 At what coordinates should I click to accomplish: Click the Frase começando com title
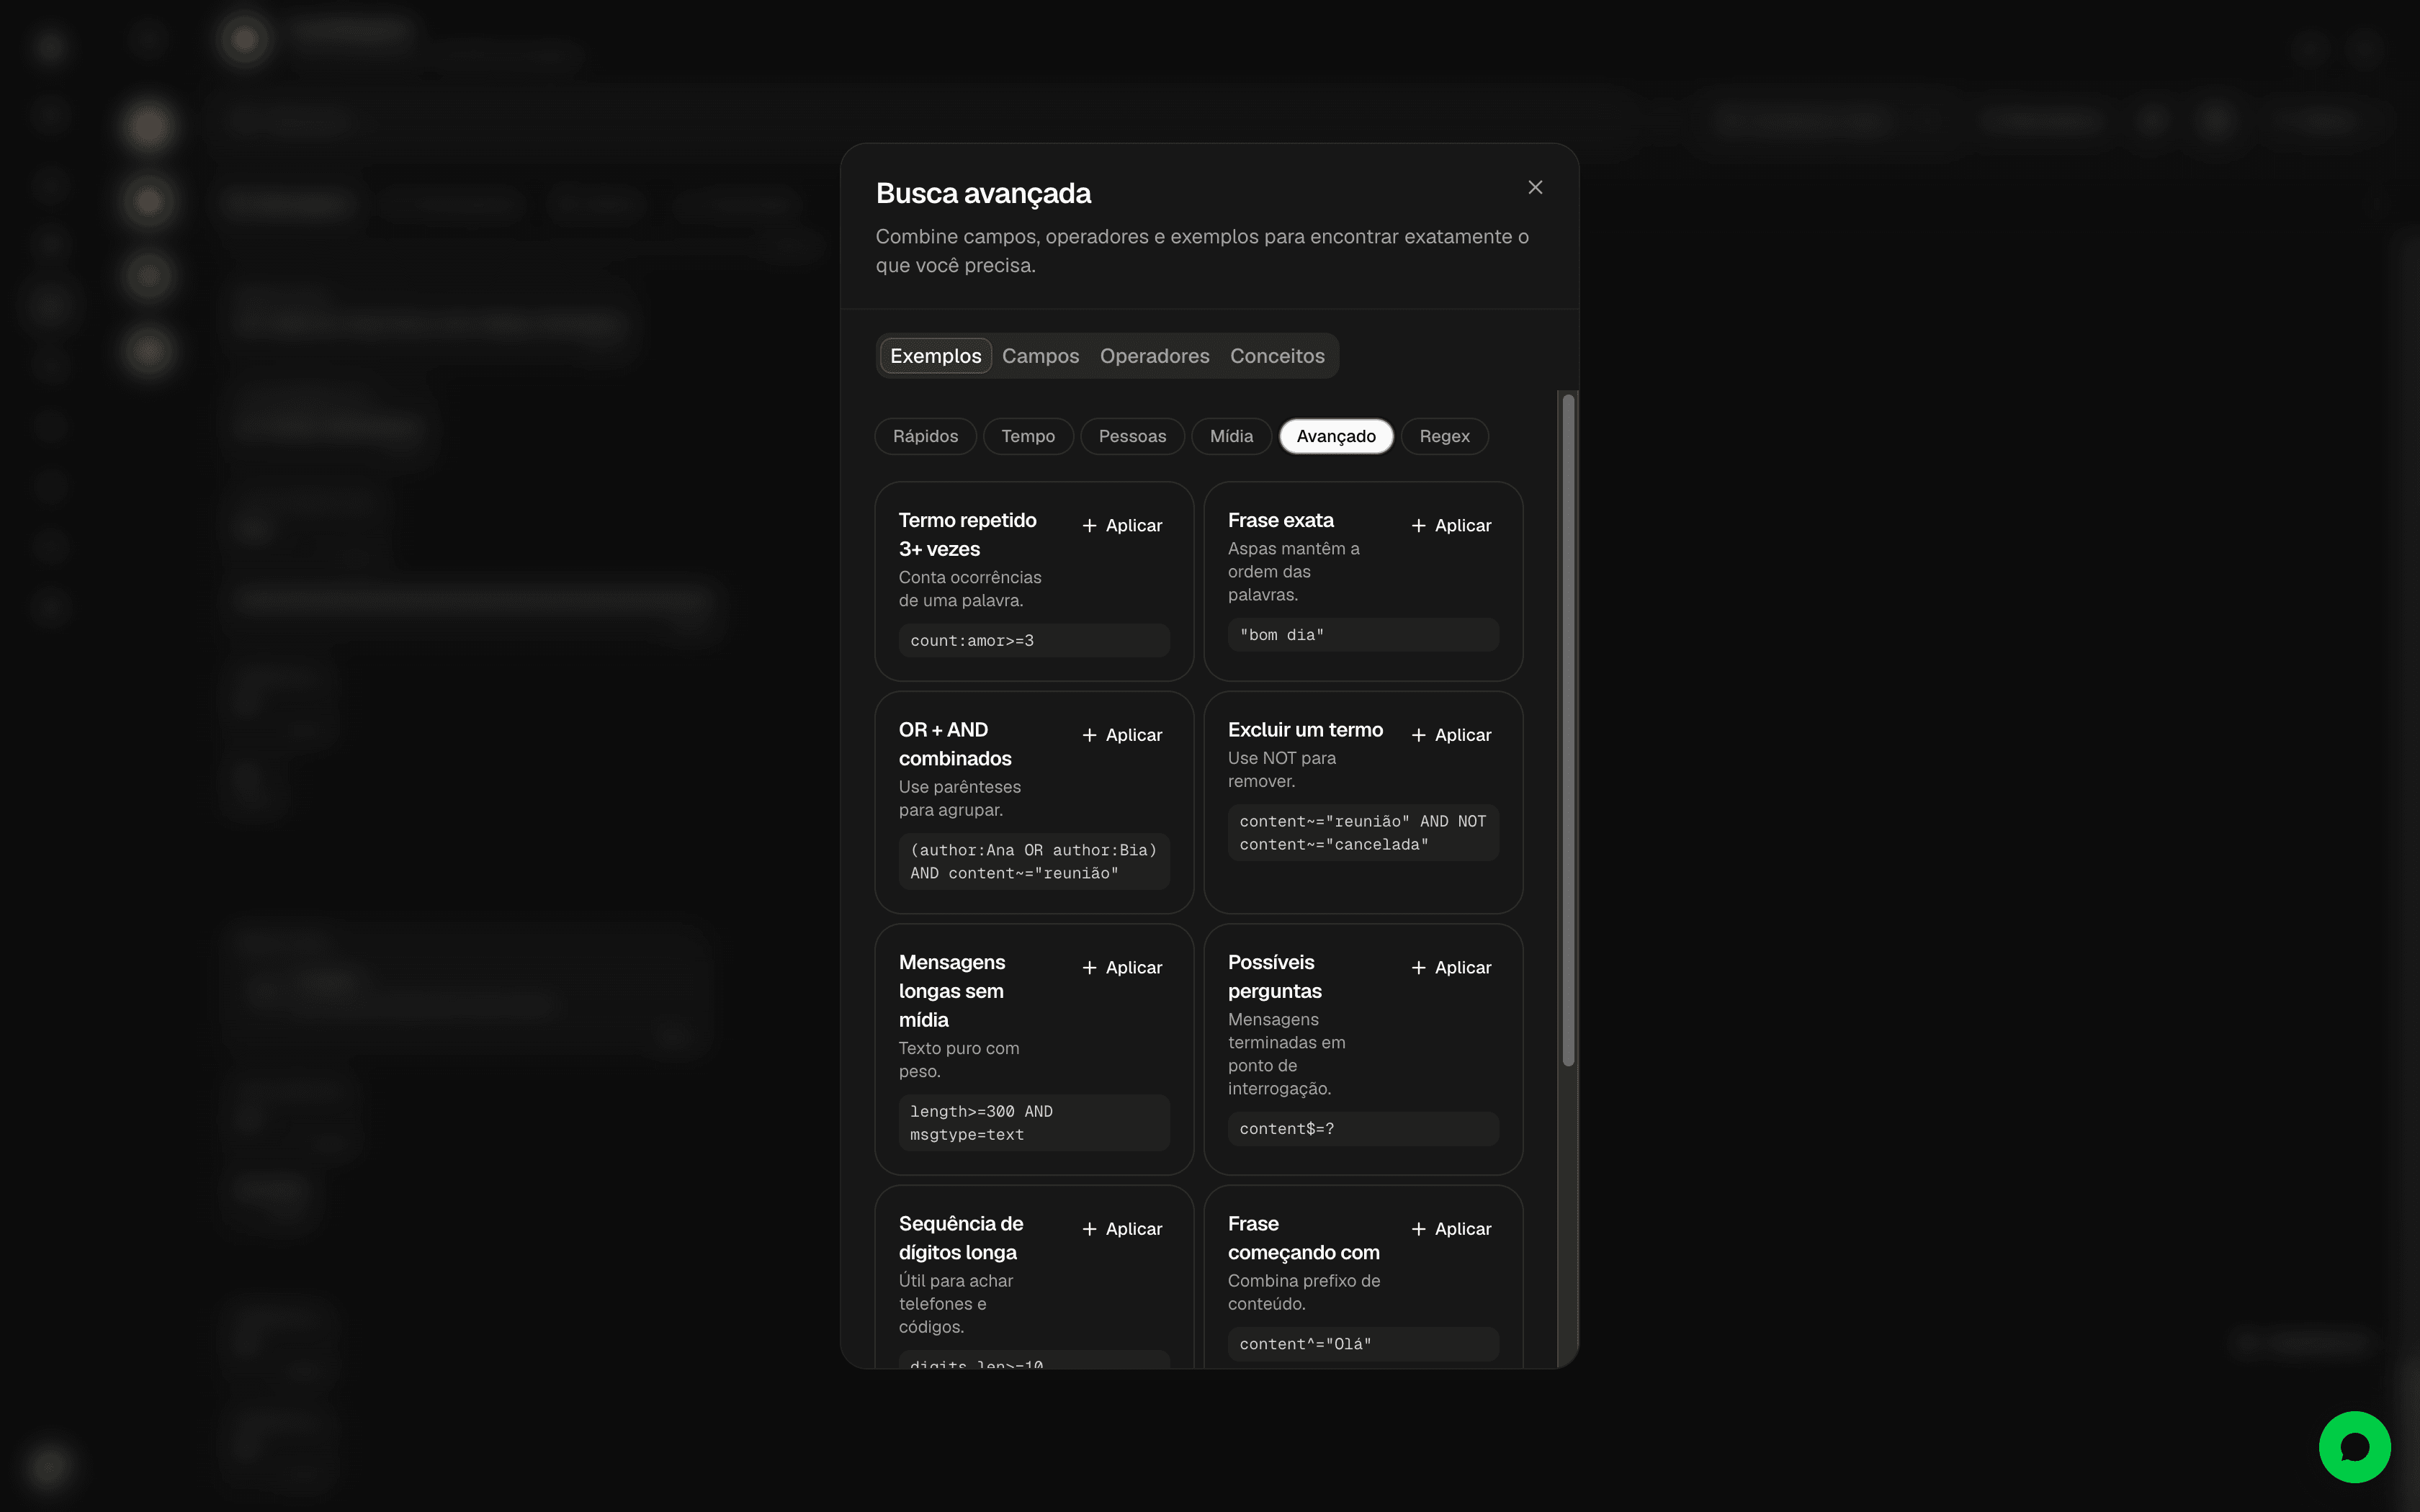[1303, 1238]
